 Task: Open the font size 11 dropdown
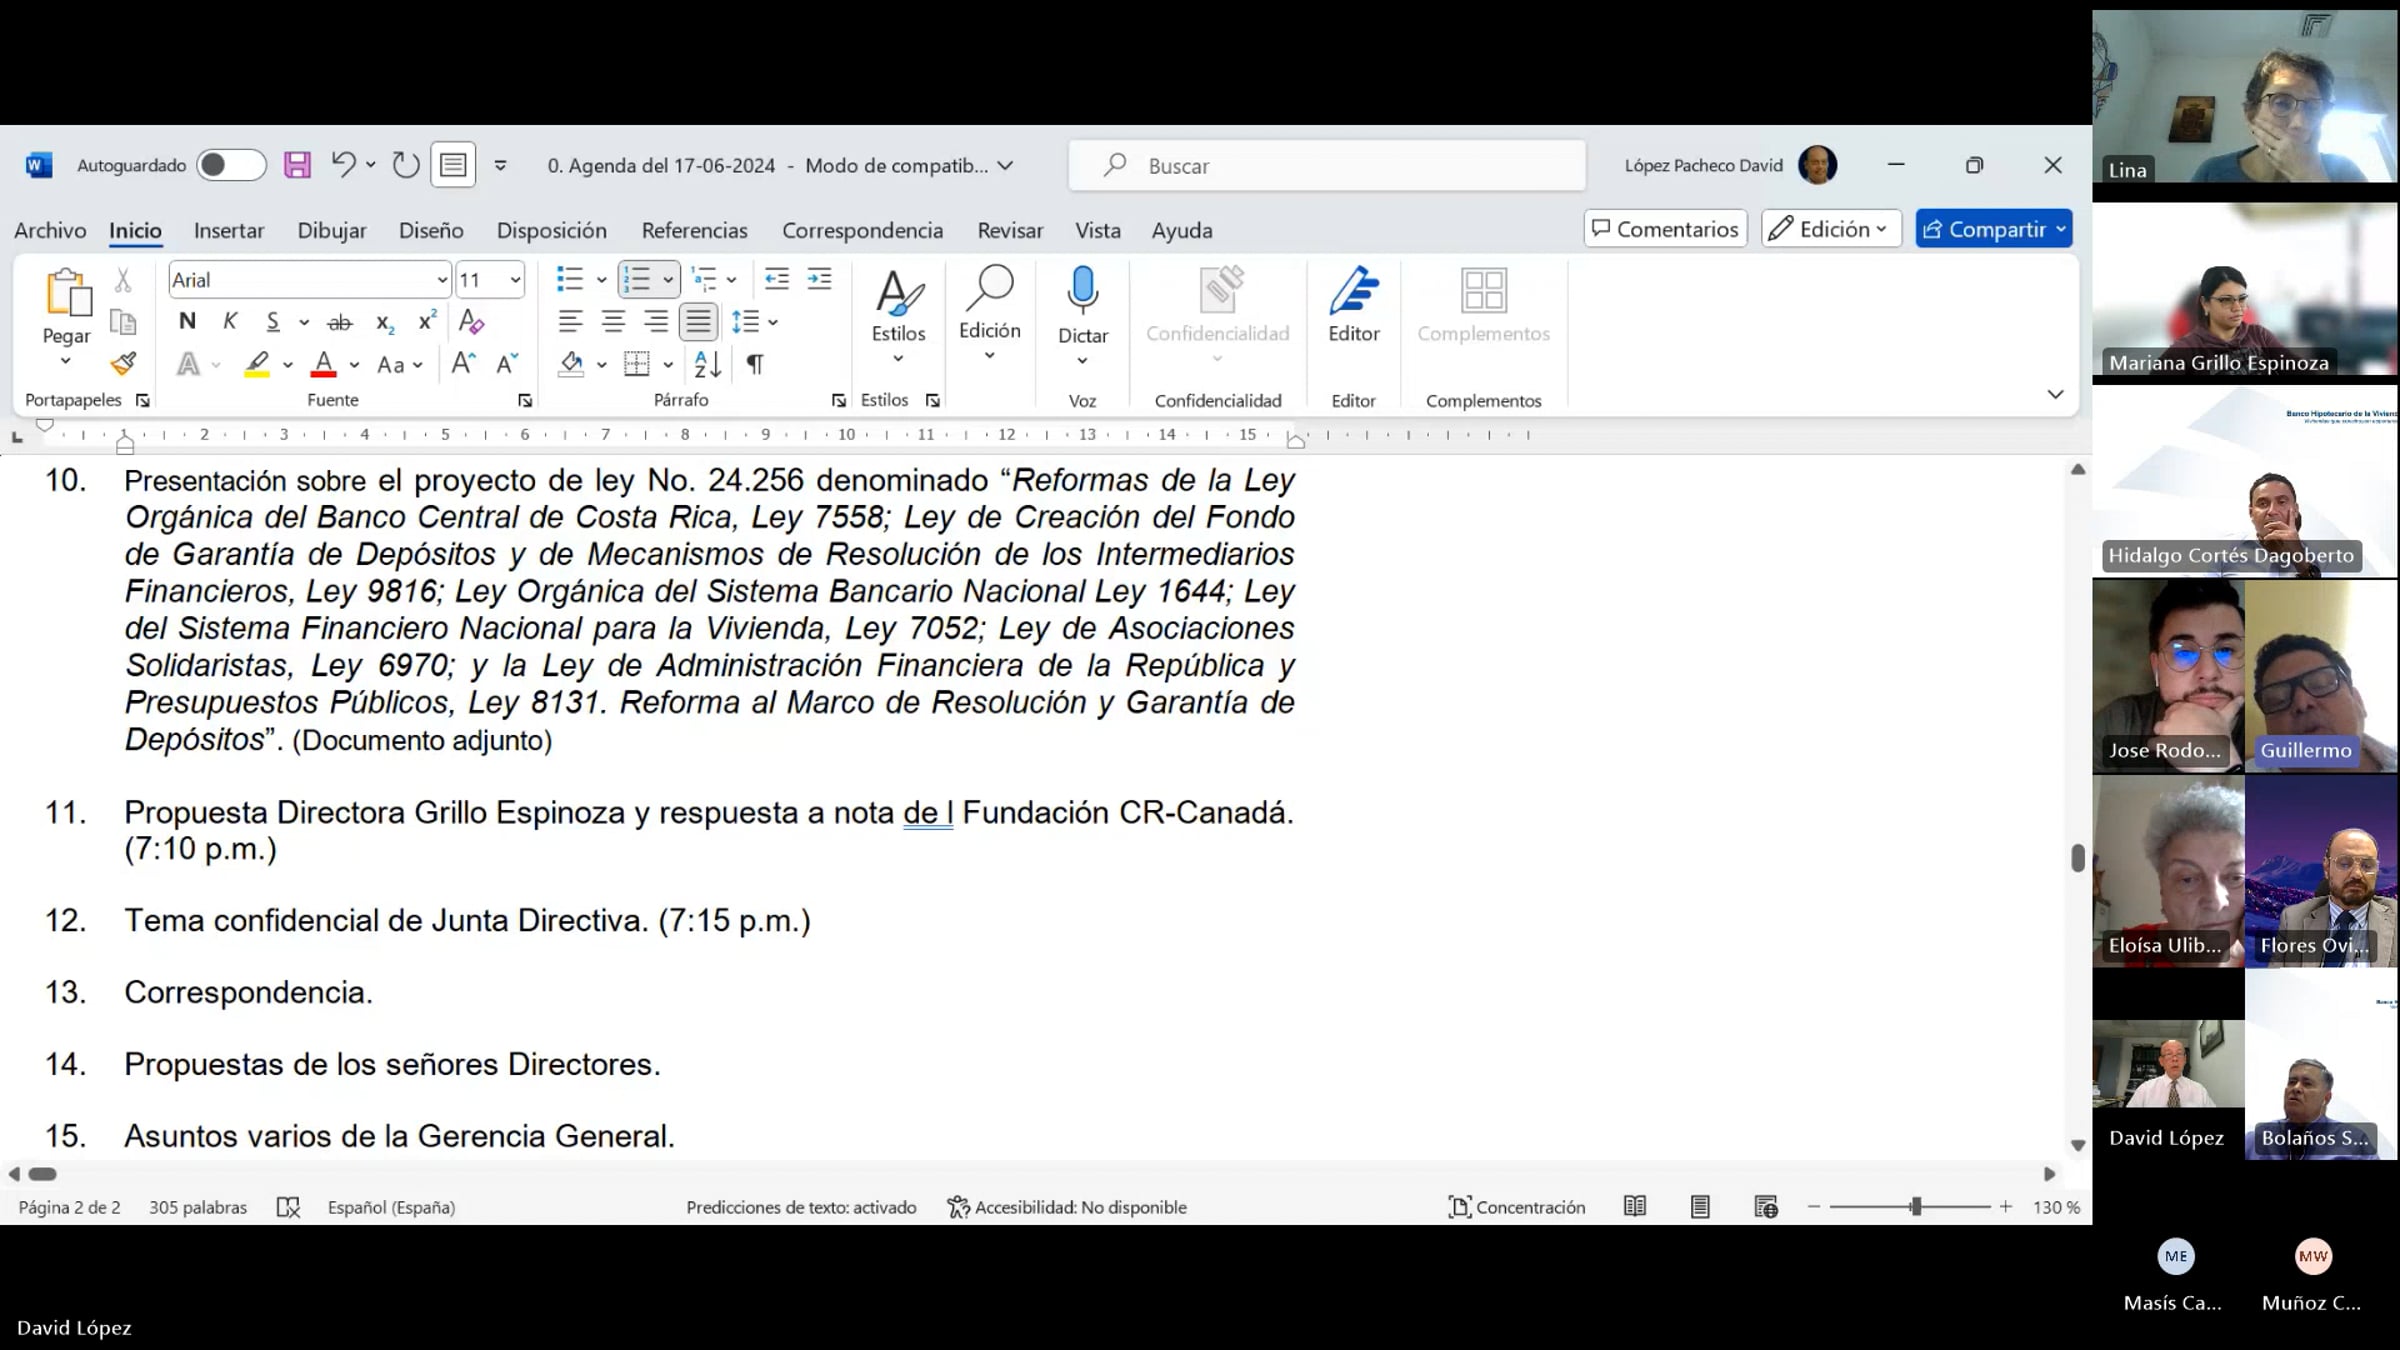point(515,280)
